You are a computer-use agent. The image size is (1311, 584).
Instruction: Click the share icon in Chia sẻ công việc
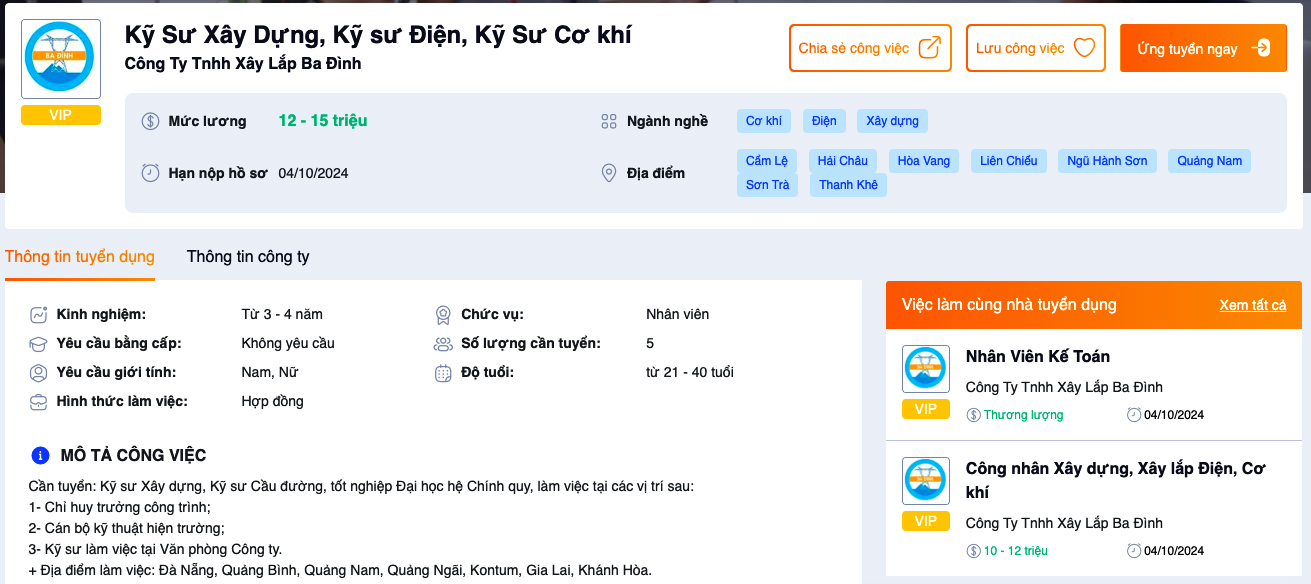pos(929,48)
